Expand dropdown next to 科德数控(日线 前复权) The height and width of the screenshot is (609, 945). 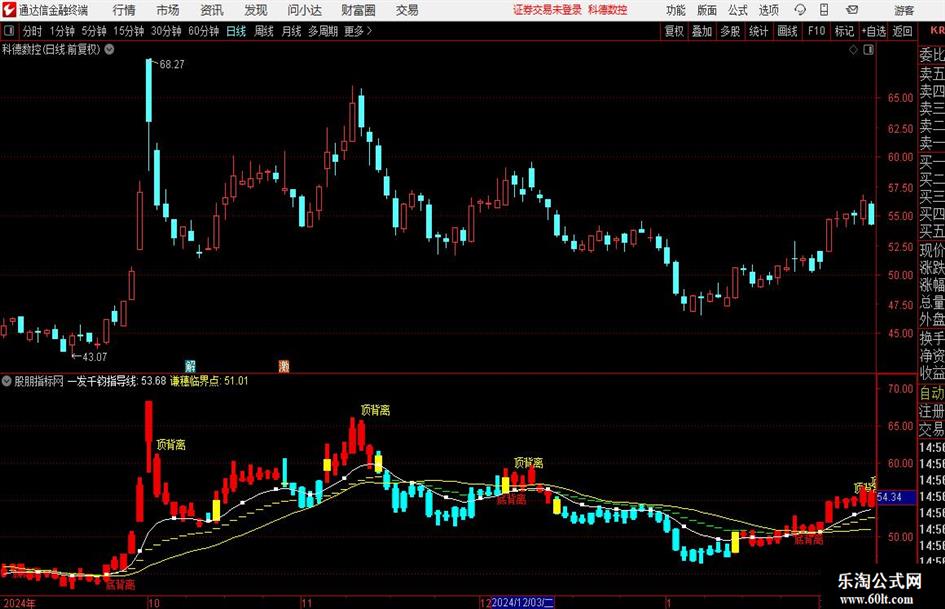point(109,49)
